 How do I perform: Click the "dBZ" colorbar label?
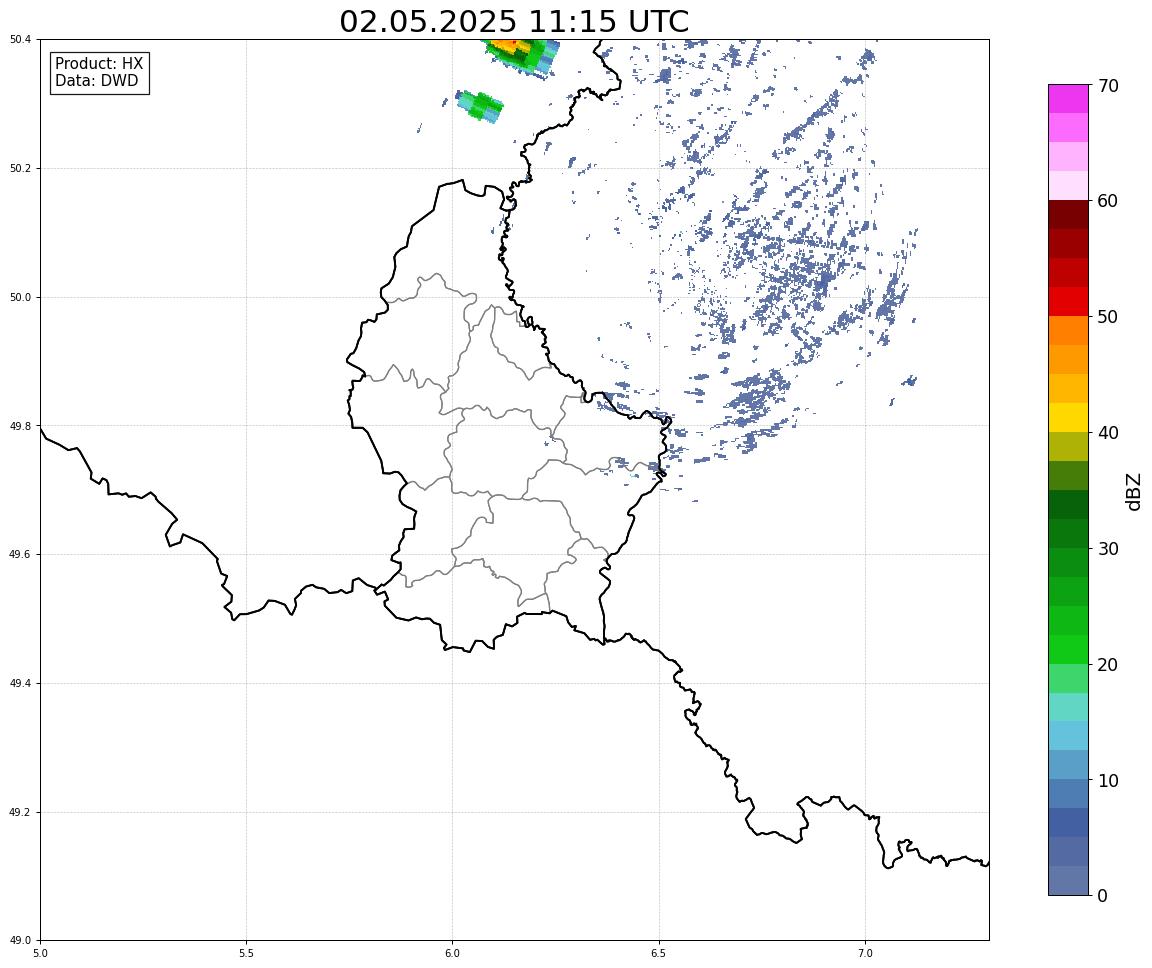pos(1134,491)
